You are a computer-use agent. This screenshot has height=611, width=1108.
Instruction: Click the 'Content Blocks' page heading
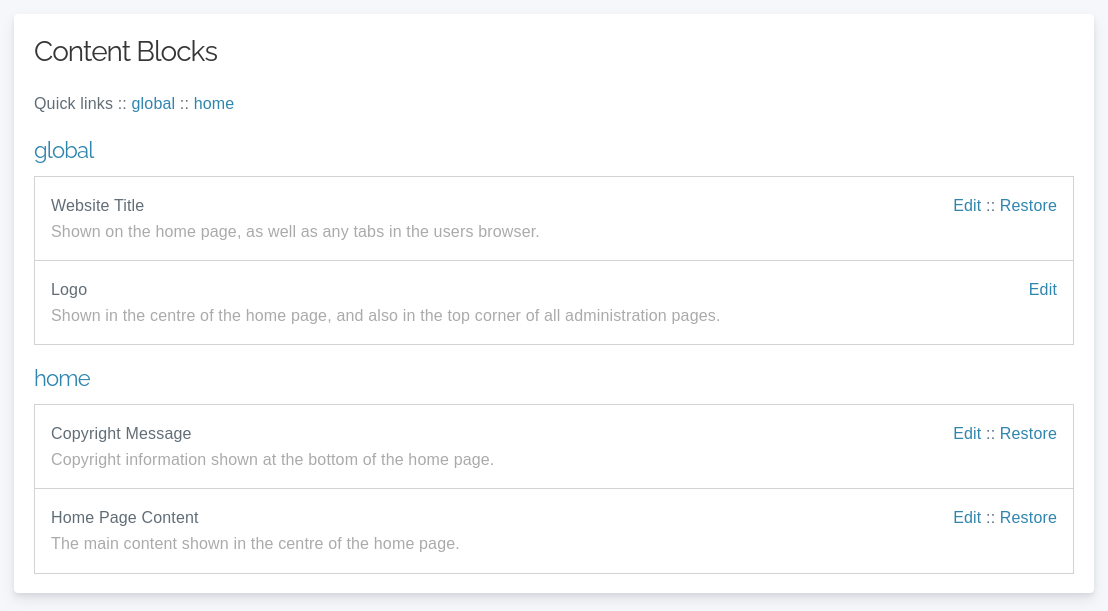pos(125,52)
